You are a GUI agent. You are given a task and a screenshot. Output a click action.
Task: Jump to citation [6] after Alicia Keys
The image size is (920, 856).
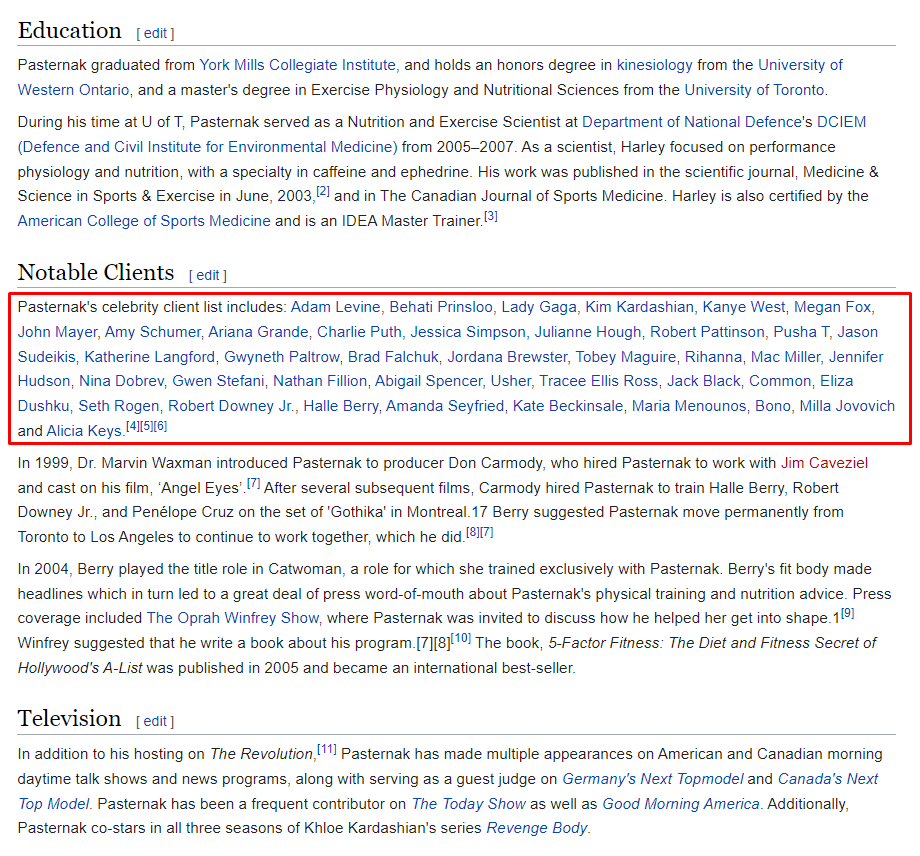coord(160,427)
